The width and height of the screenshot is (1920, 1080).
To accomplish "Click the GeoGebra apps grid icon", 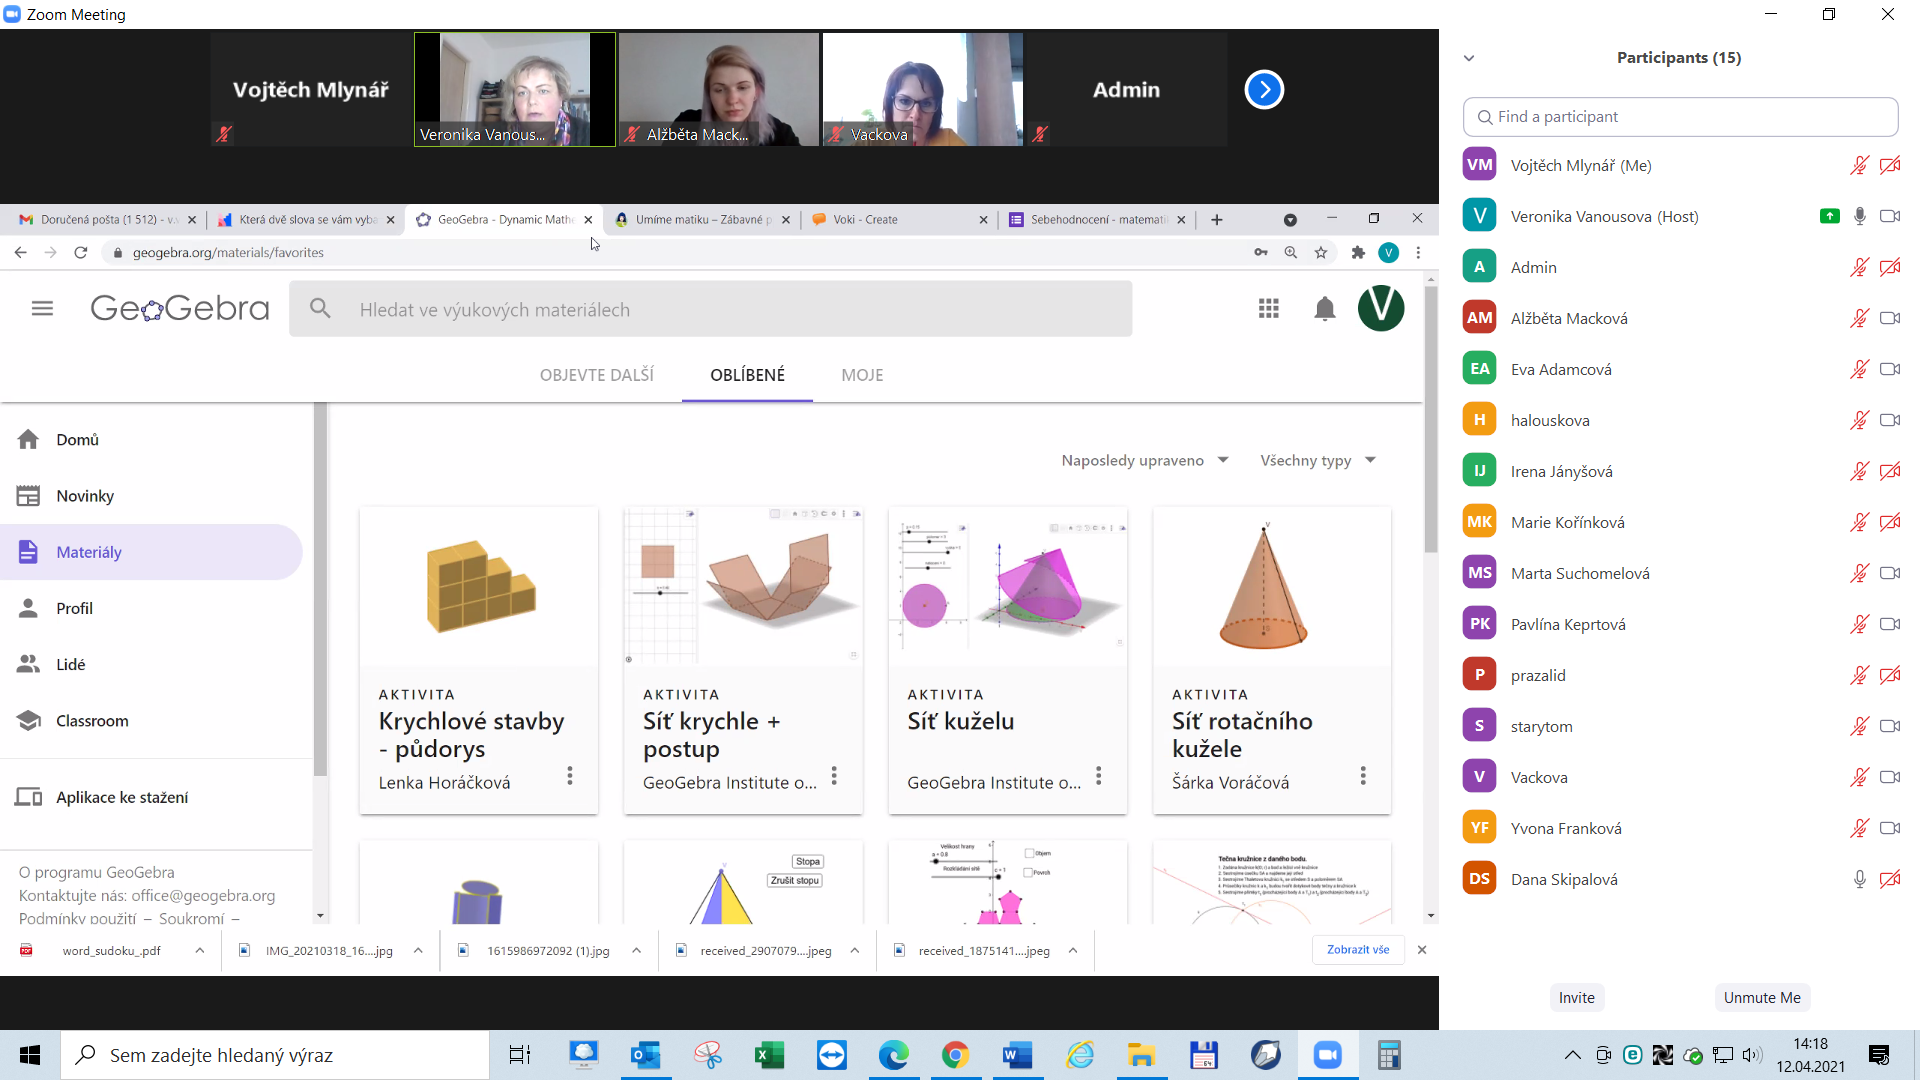I will pos(1268,308).
